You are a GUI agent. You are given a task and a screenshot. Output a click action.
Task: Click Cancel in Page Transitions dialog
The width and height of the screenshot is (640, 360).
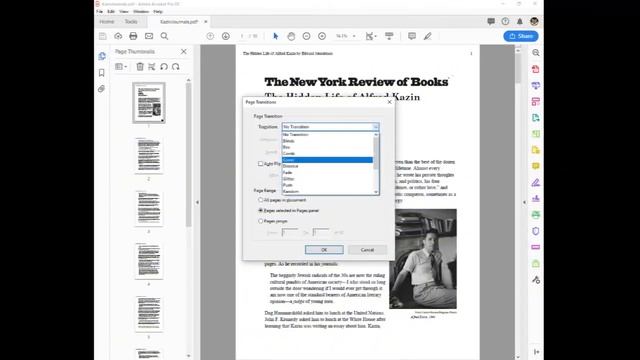point(367,250)
